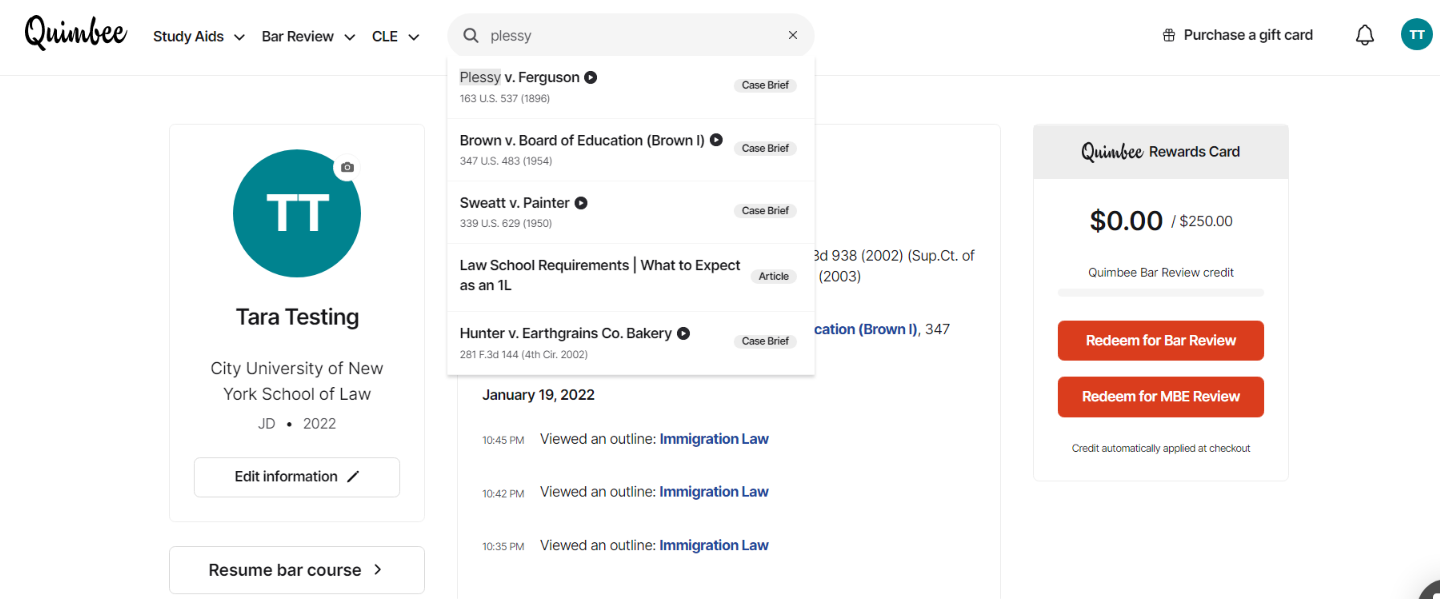The image size is (1440, 599).
Task: Open the notifications bell
Action: click(1365, 36)
